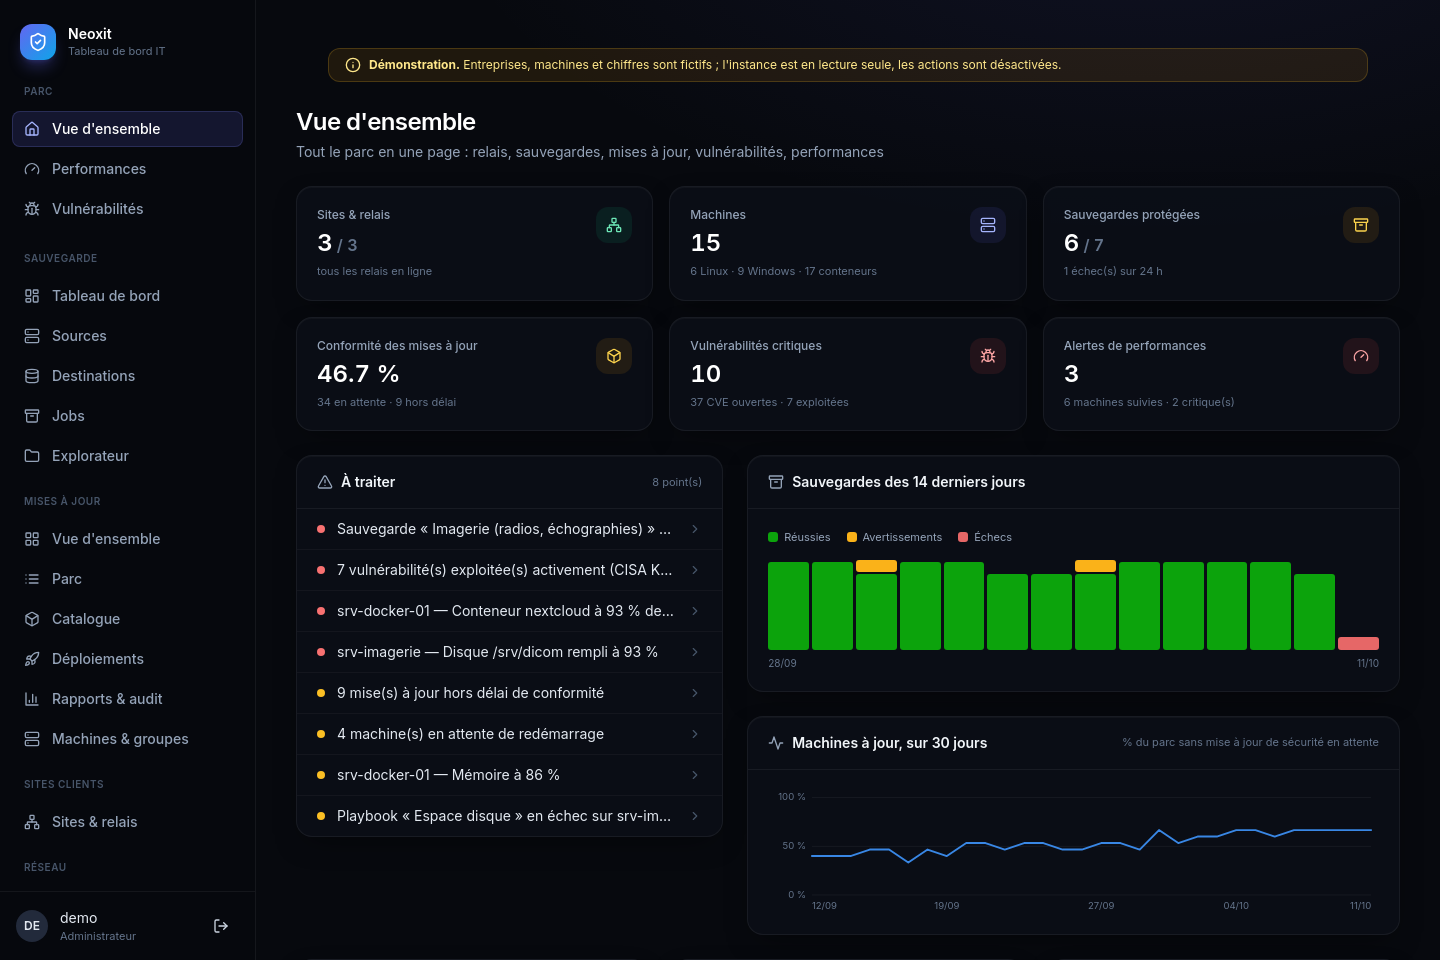The width and height of the screenshot is (1440, 960).
Task: Select Machines & groupes in sidebar
Action: 127,739
